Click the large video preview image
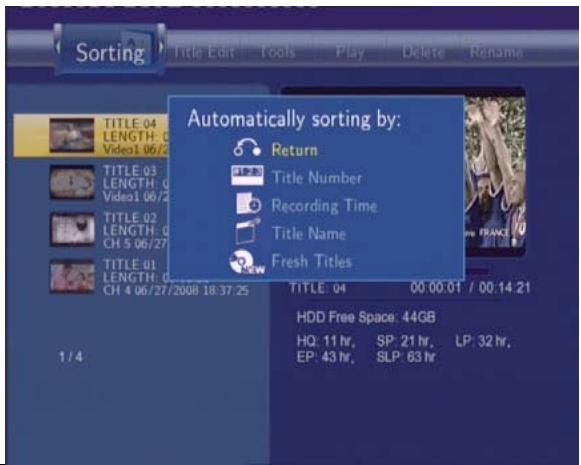The image size is (581, 465). 495,172
